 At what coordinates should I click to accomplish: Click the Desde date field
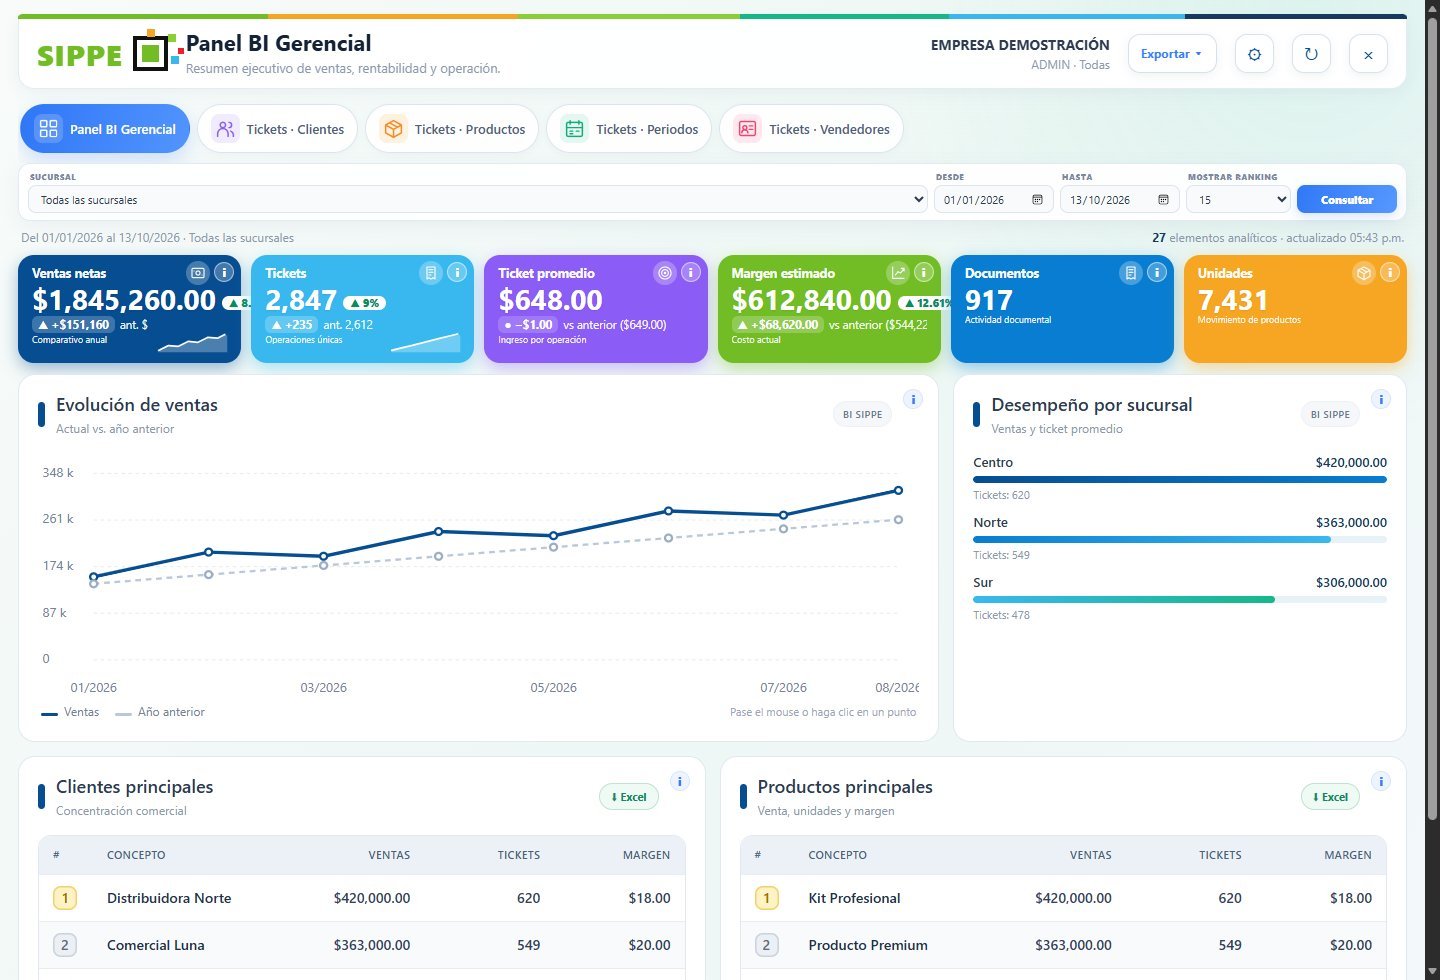click(993, 200)
